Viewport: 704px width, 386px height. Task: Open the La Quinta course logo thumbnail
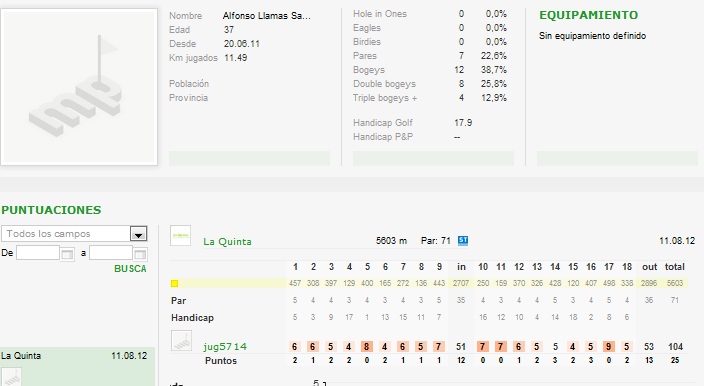180,236
